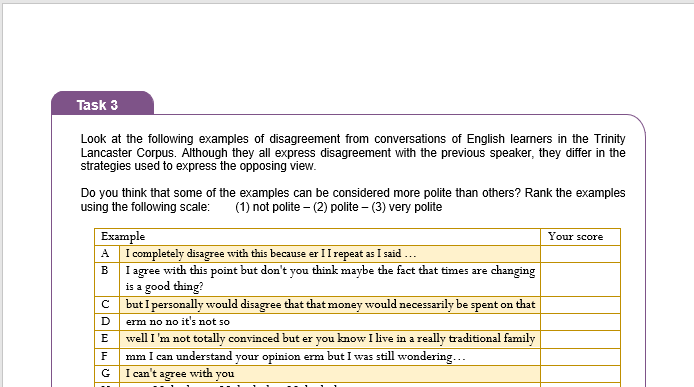Click text 'I completely disagree with this because'
694x387 pixels.
tap(217, 254)
